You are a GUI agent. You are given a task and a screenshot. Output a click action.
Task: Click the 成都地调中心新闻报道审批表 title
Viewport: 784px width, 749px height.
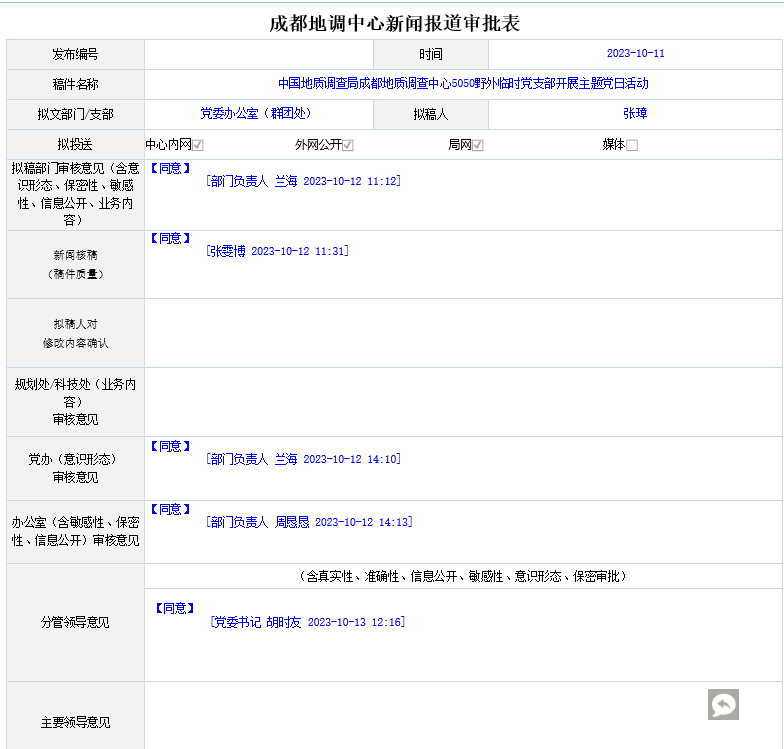pyautogui.click(x=394, y=23)
